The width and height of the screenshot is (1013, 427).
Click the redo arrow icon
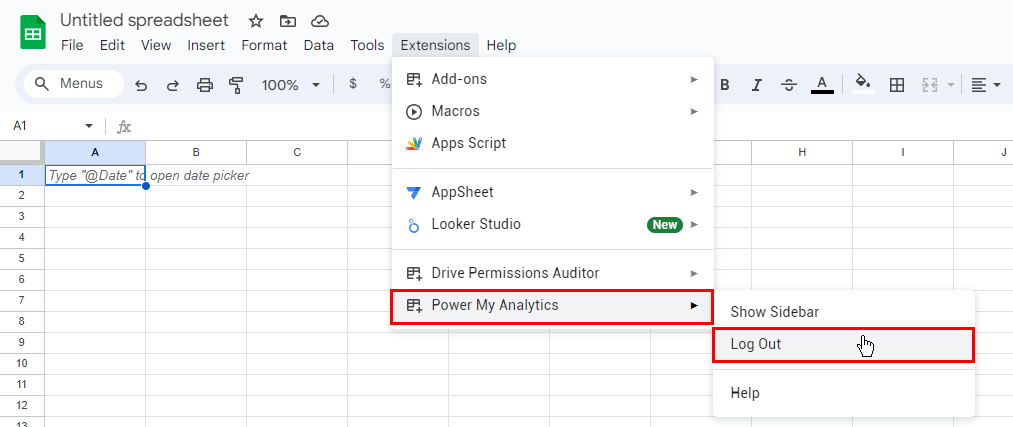click(172, 85)
